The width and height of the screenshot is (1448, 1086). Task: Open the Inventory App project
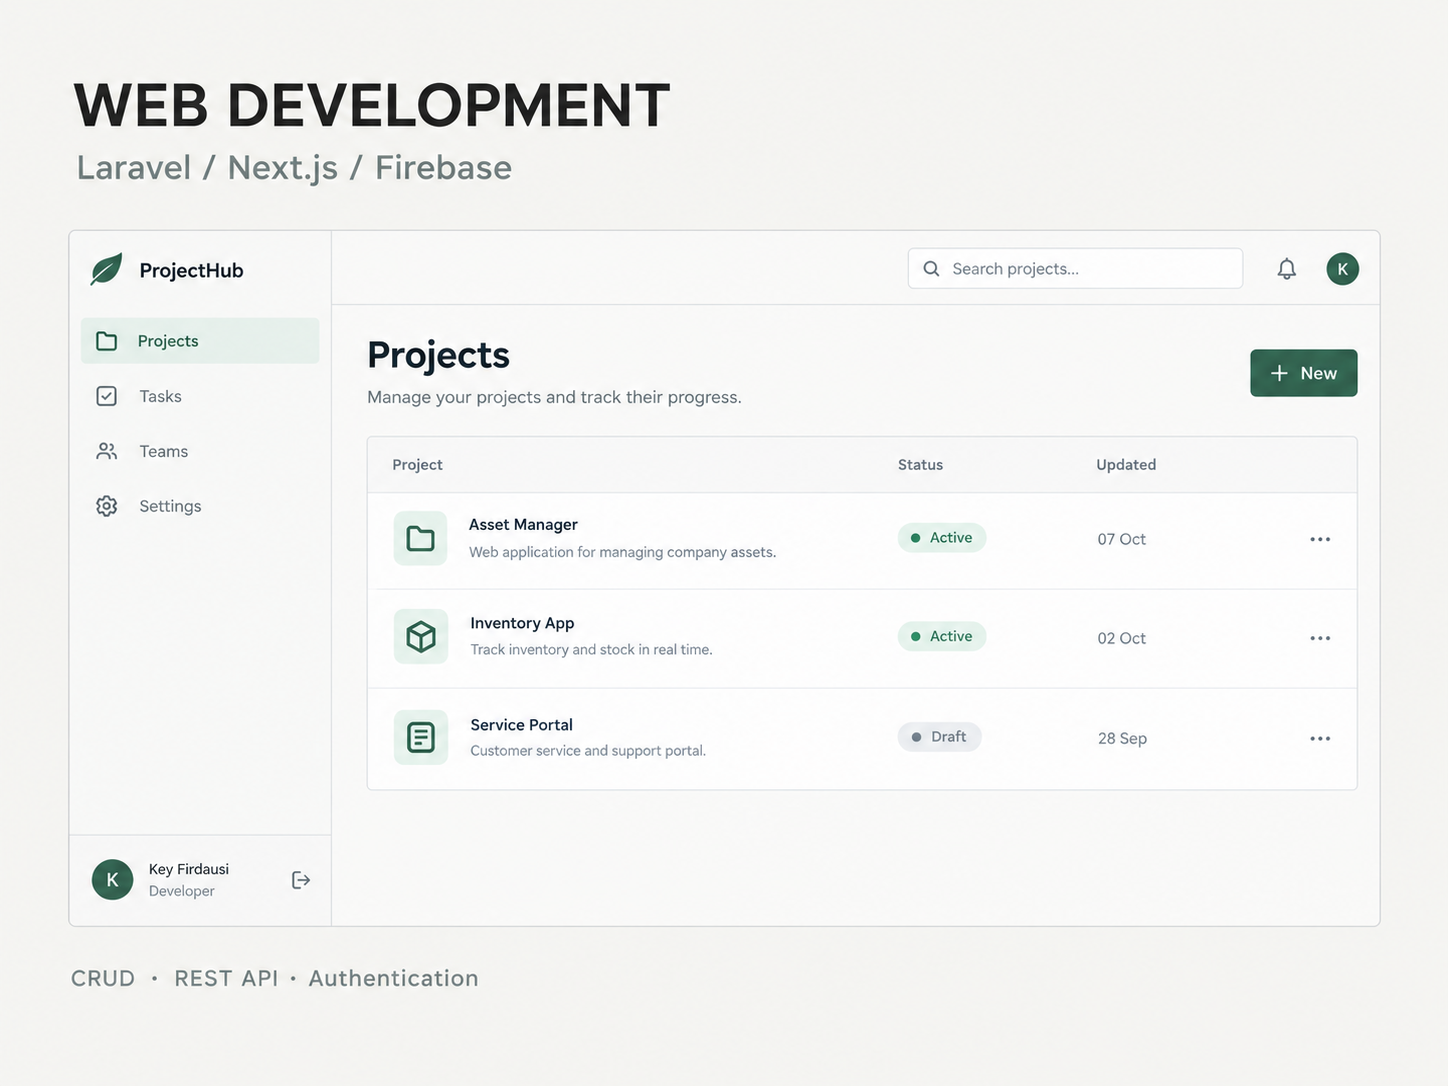click(522, 623)
